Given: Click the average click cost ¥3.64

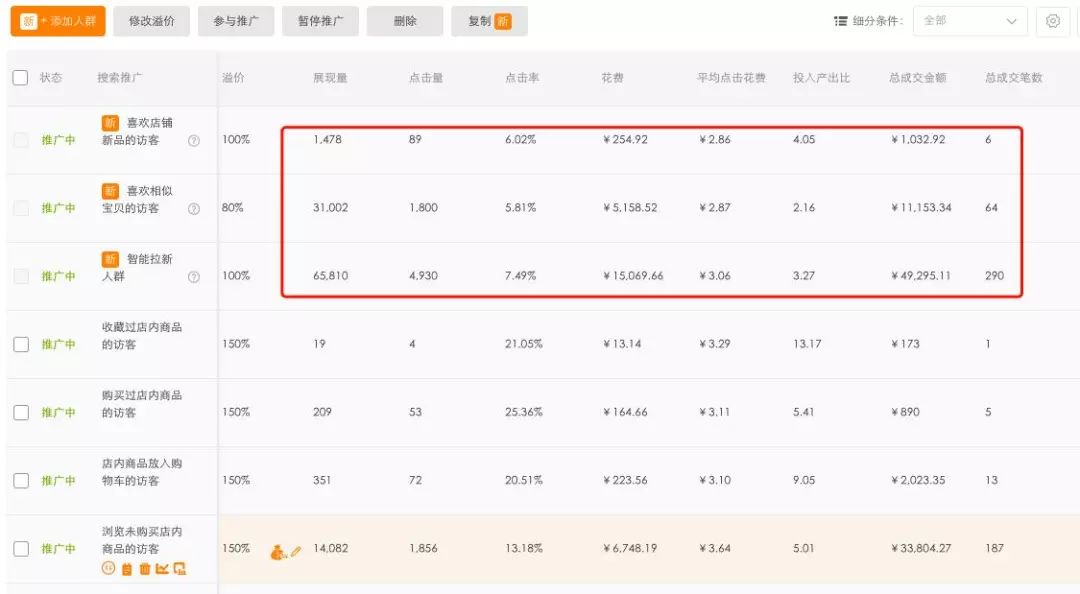Looking at the screenshot, I should click(715, 549).
